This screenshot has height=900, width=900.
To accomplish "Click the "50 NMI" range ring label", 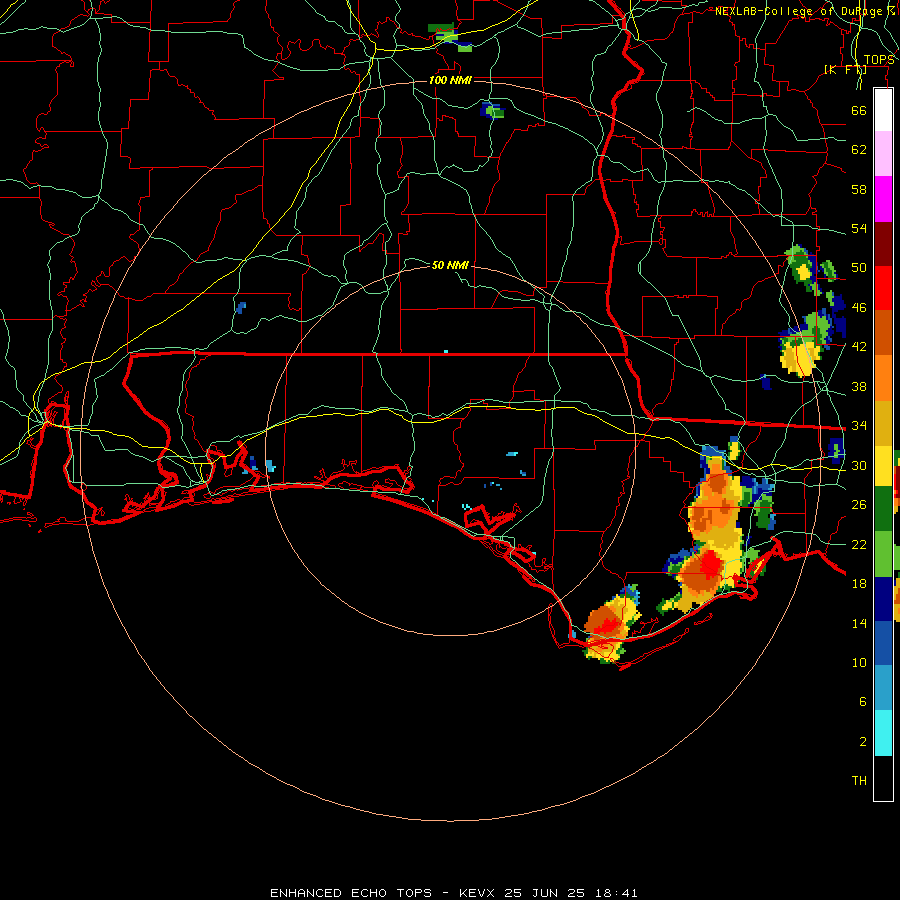I will 450,265.
